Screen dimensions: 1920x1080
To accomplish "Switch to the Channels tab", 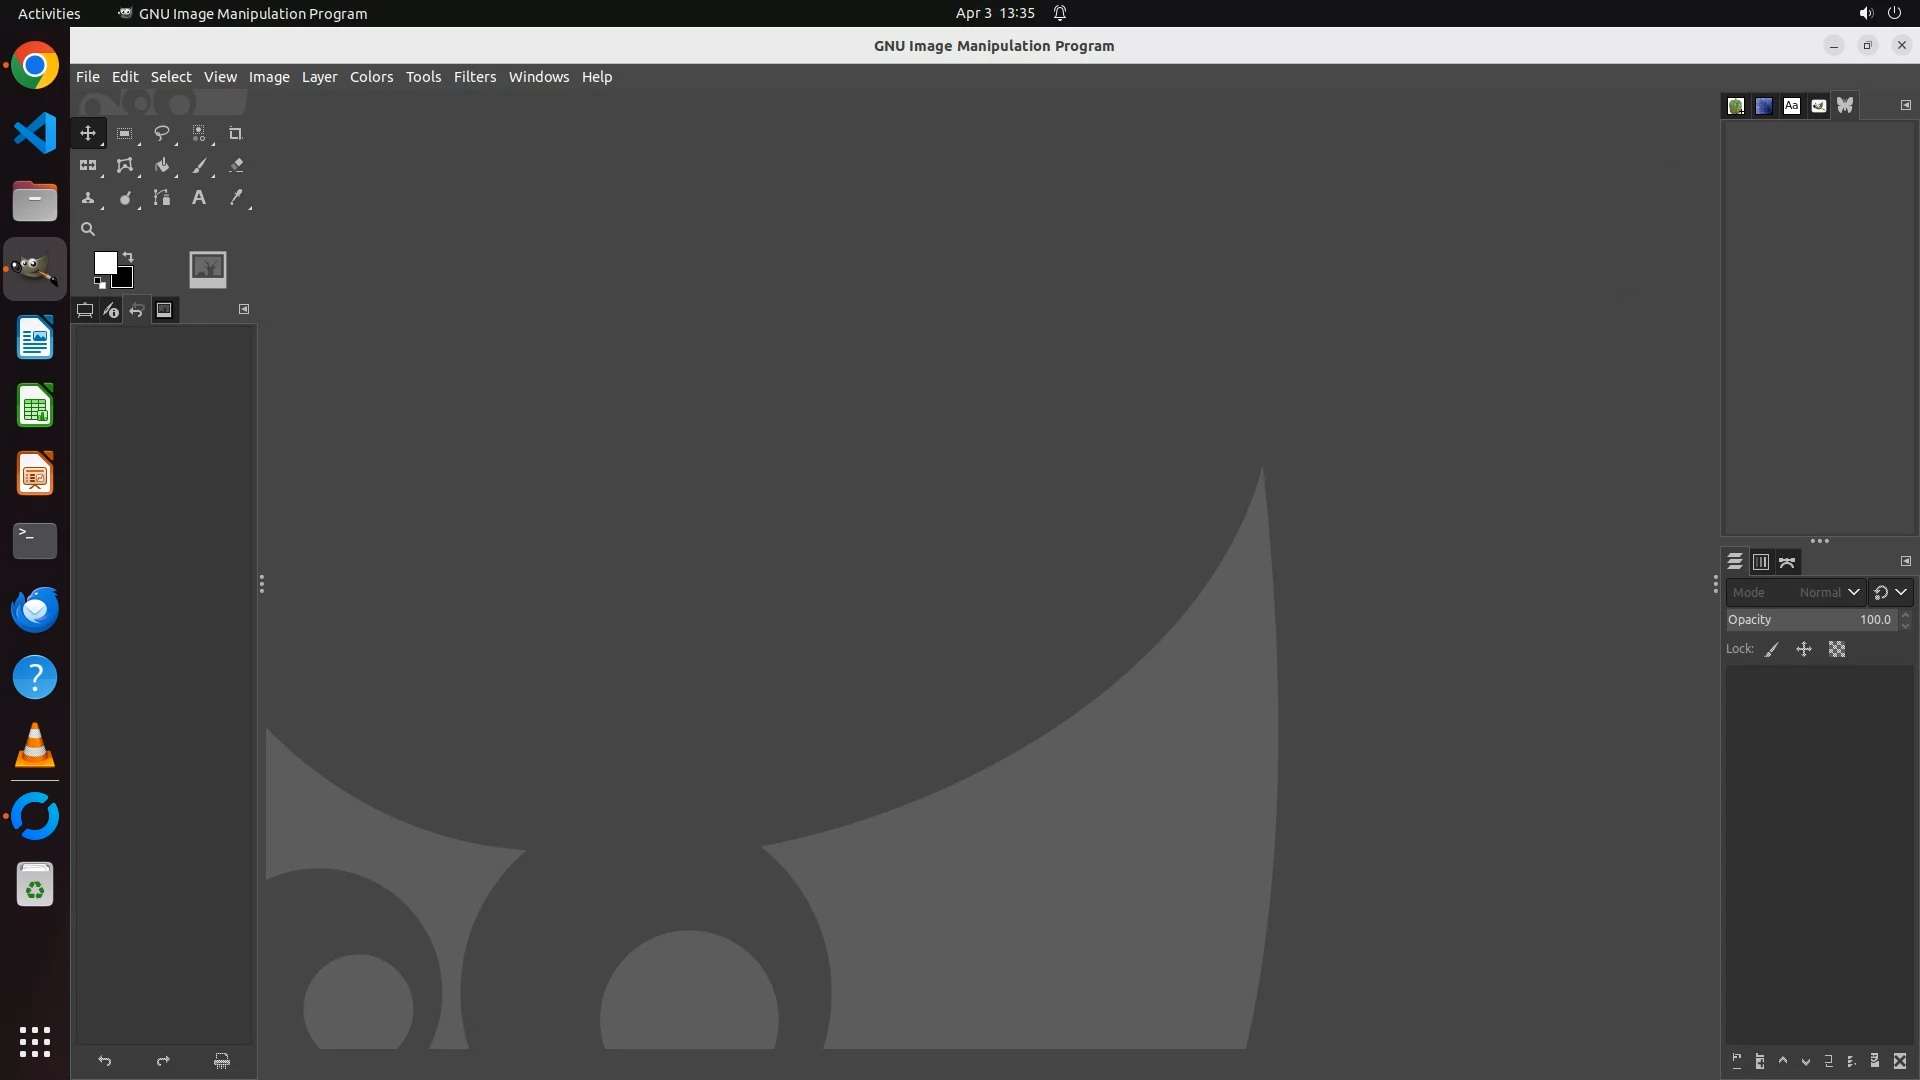I will [x=1761, y=562].
